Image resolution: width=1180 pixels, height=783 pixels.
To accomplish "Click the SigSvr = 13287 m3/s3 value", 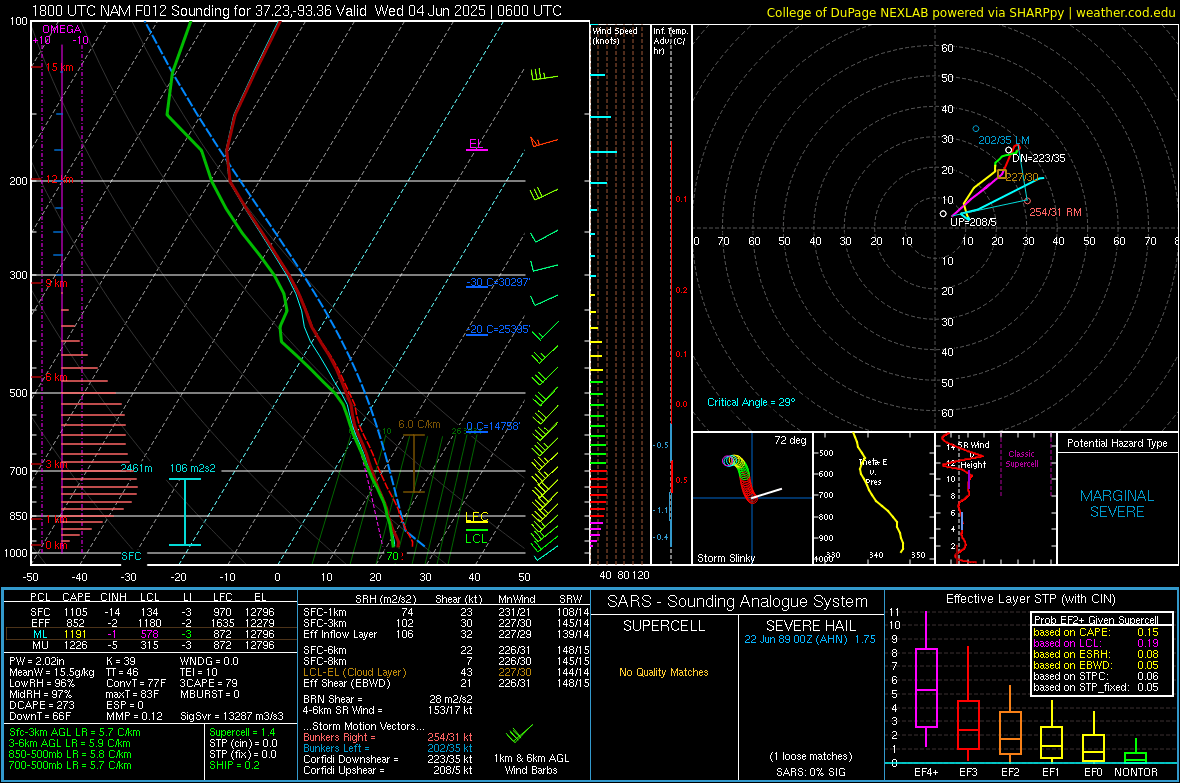I will (232, 716).
